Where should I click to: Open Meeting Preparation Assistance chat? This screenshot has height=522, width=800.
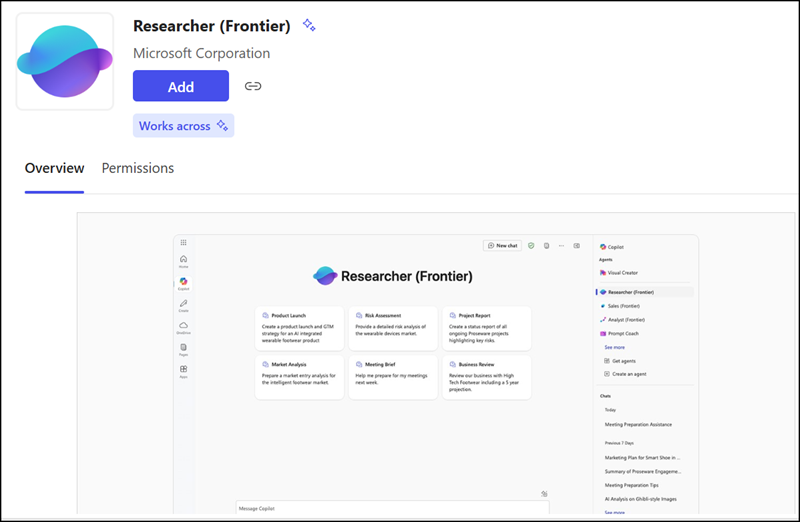638,424
